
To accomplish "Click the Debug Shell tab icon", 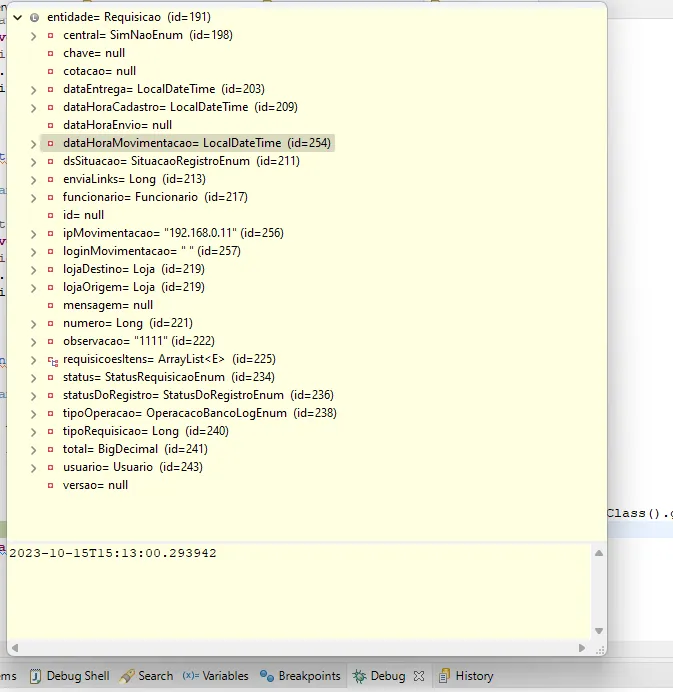I will click(x=35, y=676).
